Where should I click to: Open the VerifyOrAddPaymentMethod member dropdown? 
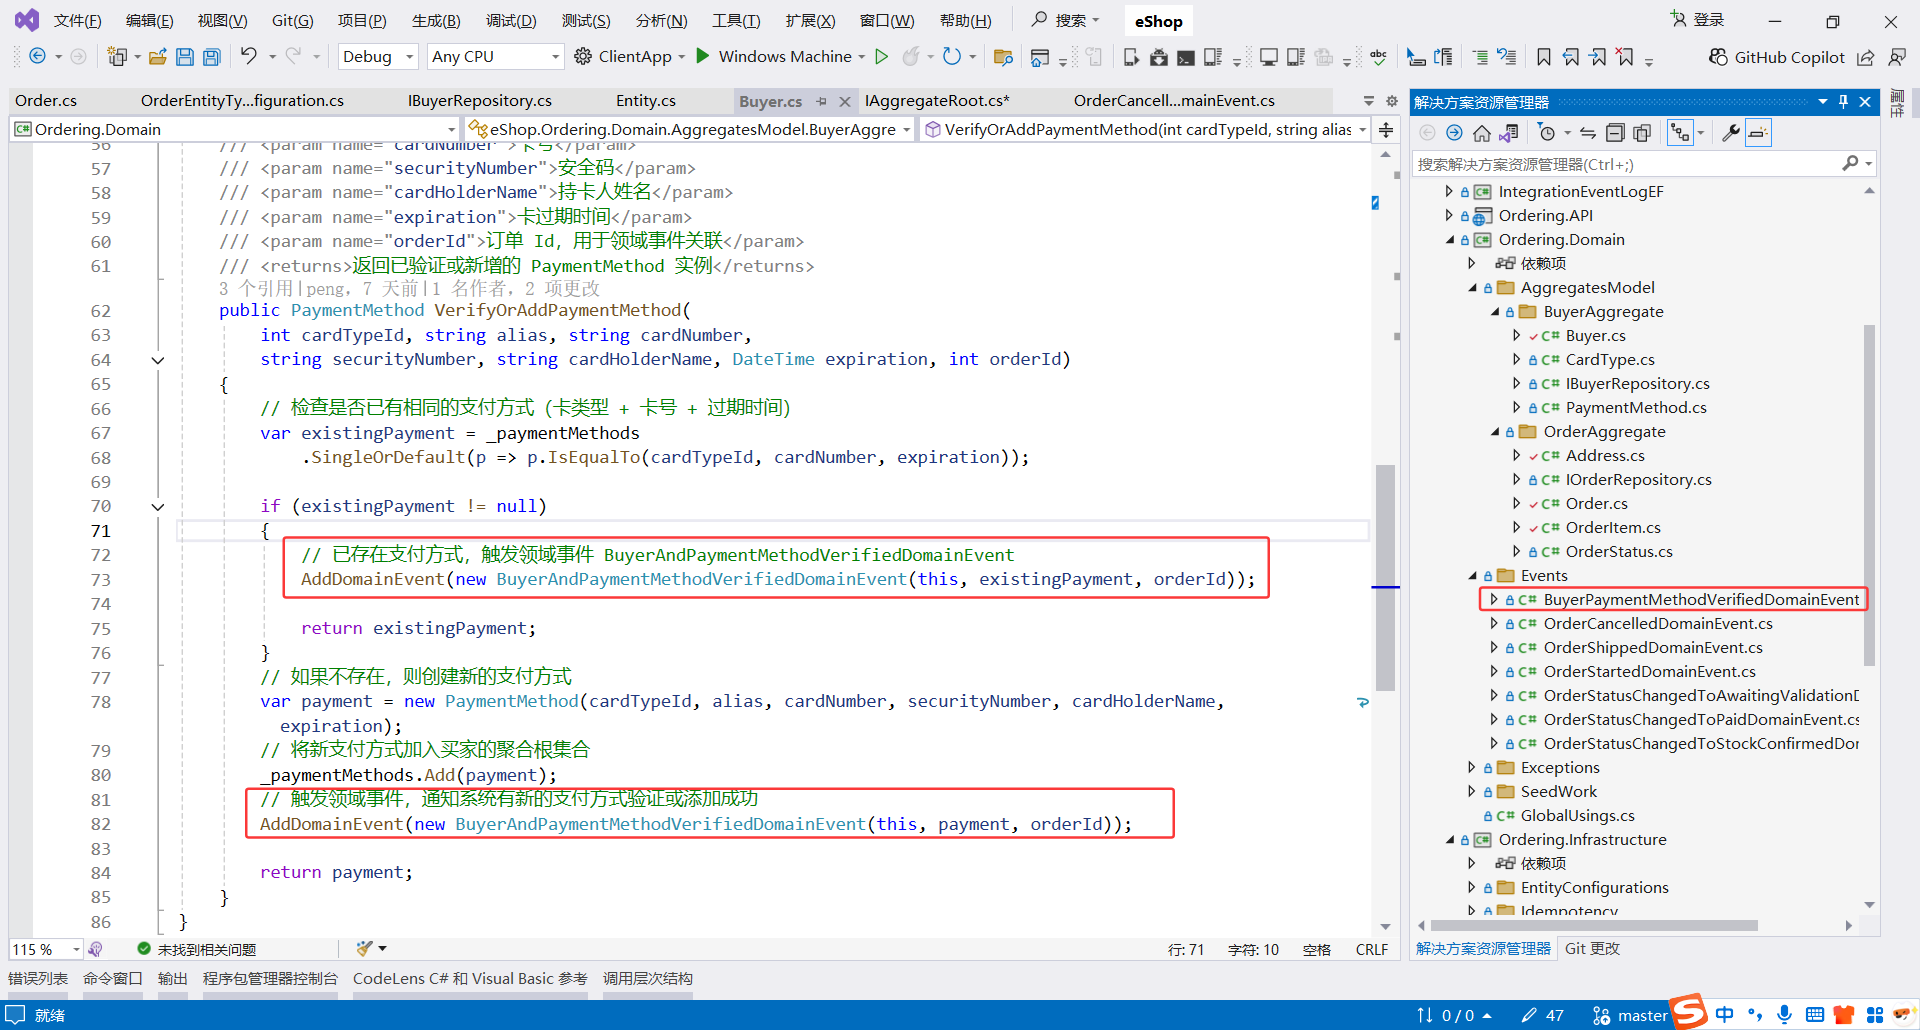click(x=1145, y=129)
